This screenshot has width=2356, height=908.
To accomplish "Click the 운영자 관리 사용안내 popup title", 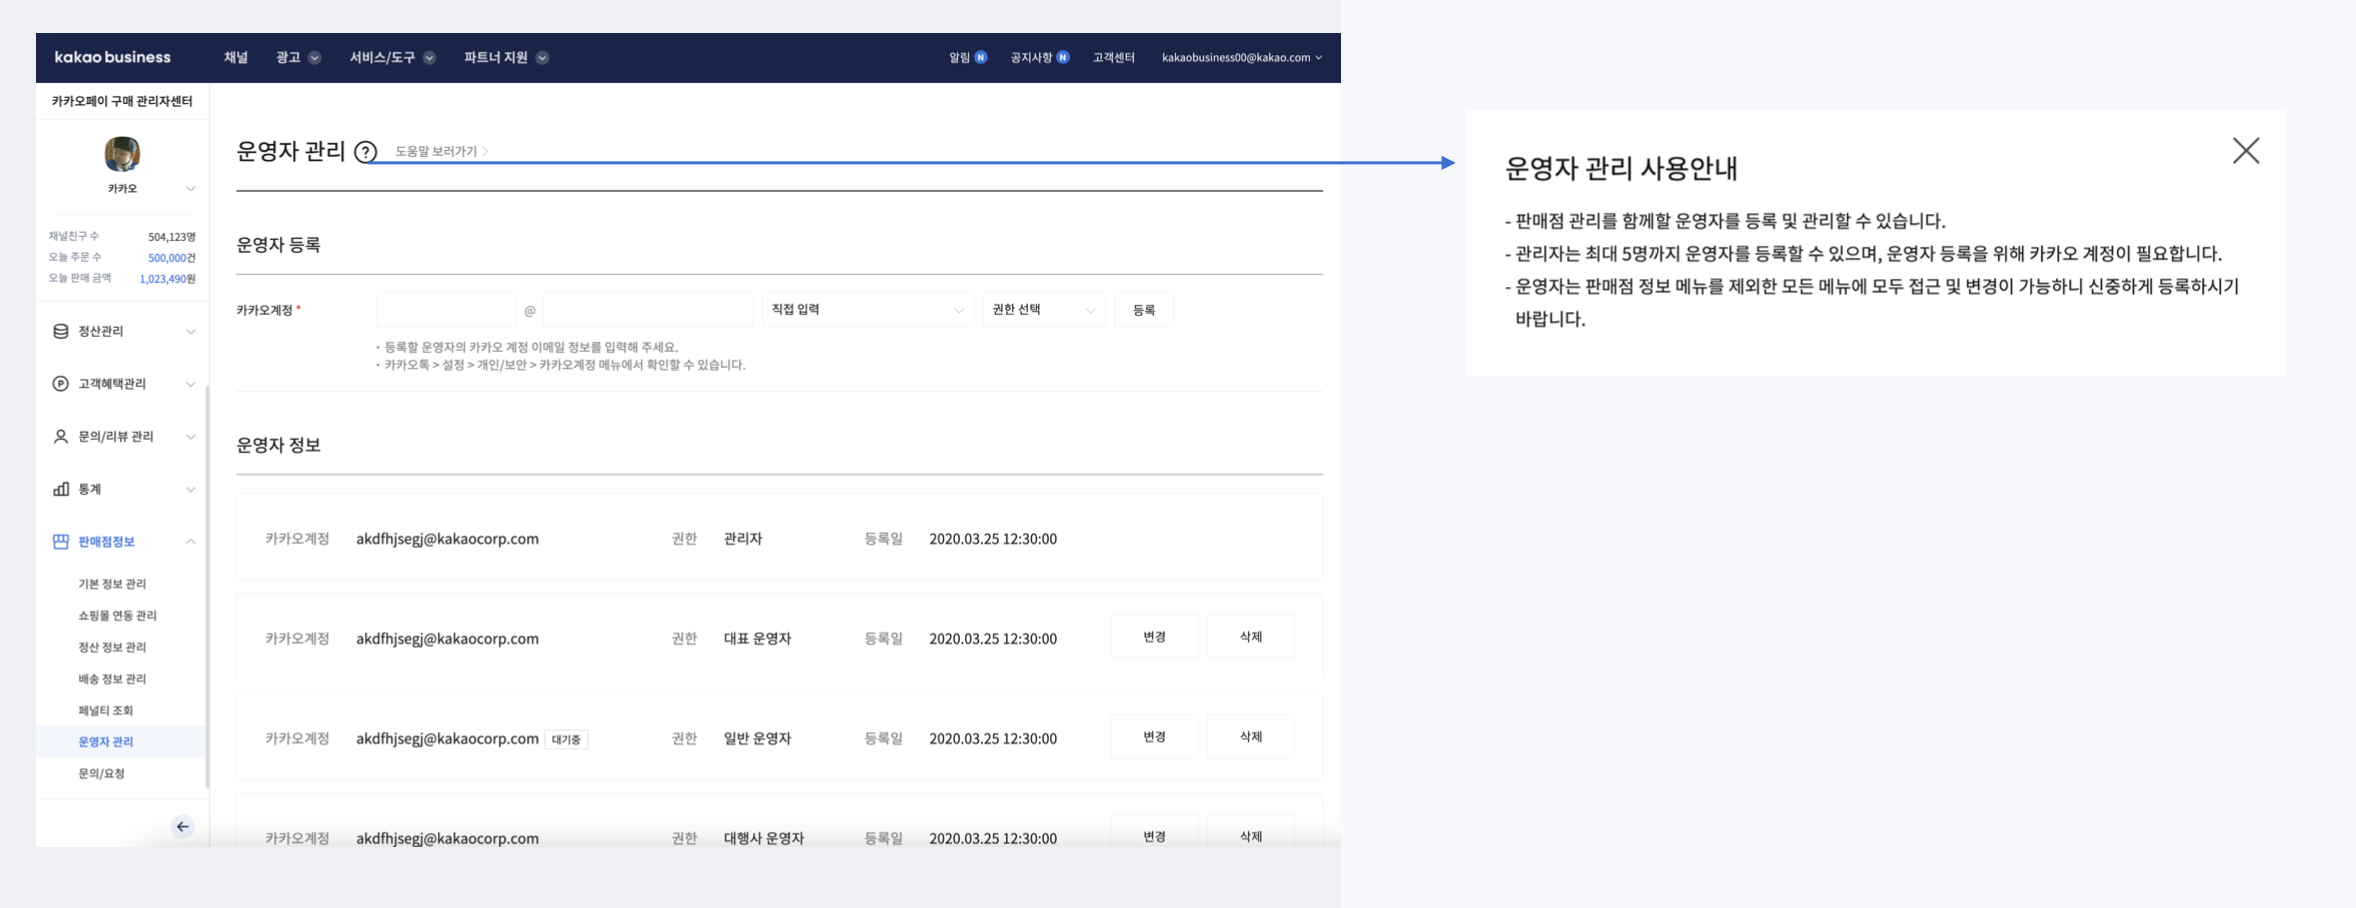I will 1621,169.
